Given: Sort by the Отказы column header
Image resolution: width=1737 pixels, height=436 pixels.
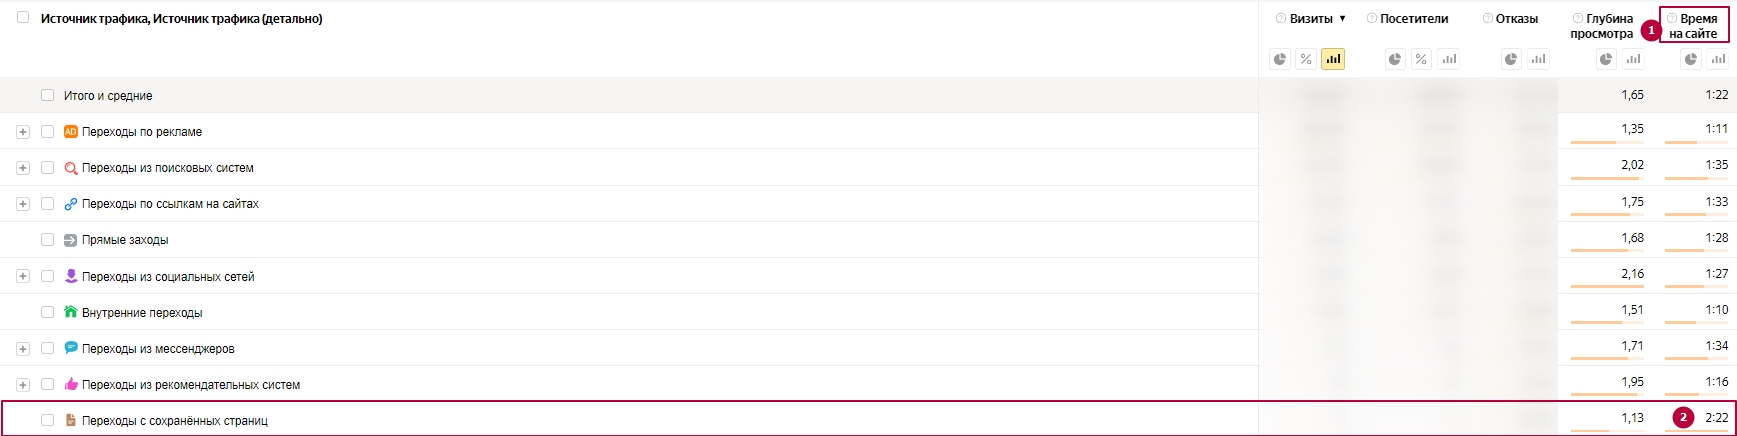Looking at the screenshot, I should point(1516,18).
